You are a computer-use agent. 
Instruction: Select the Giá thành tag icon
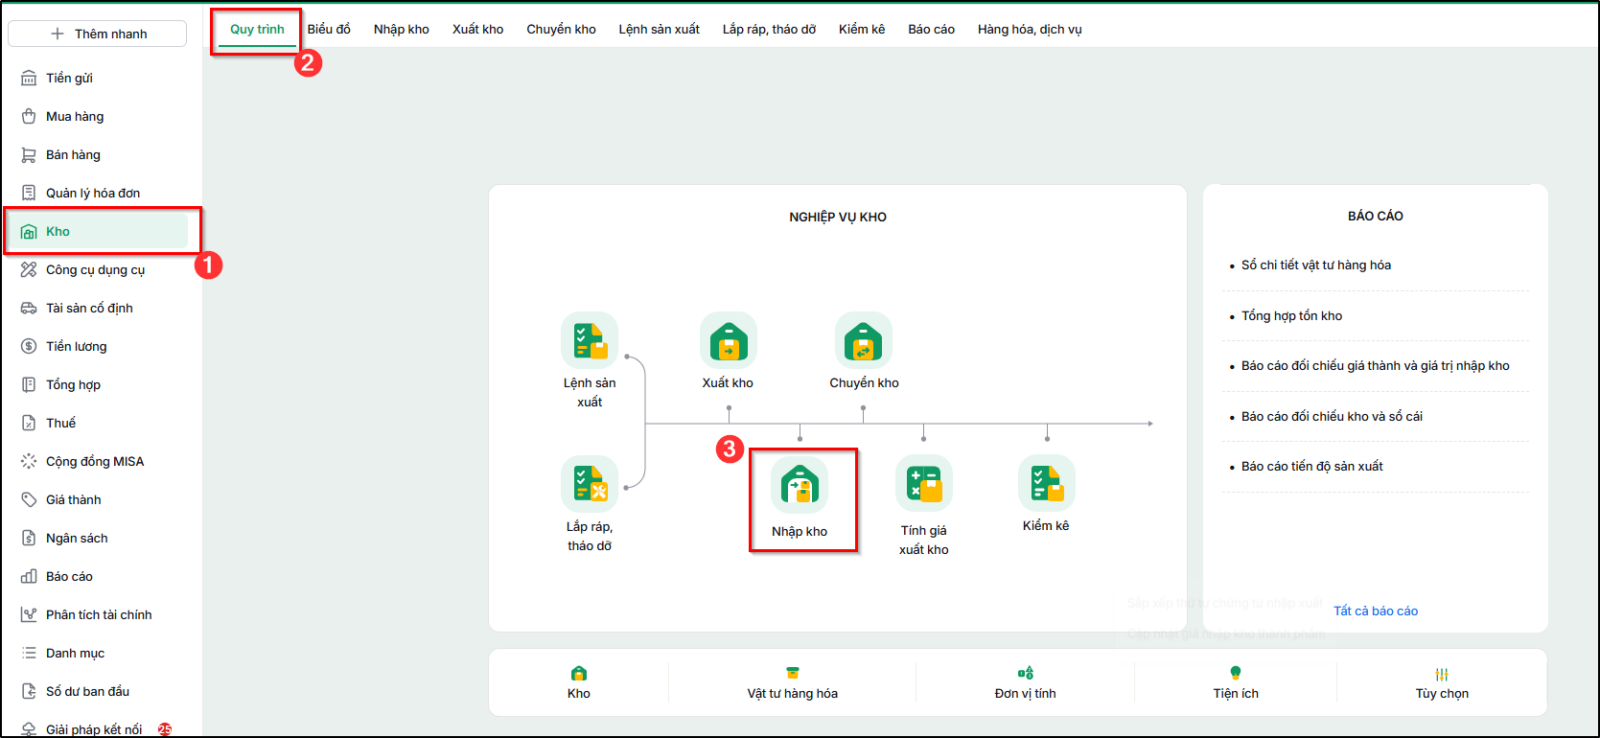(x=29, y=500)
